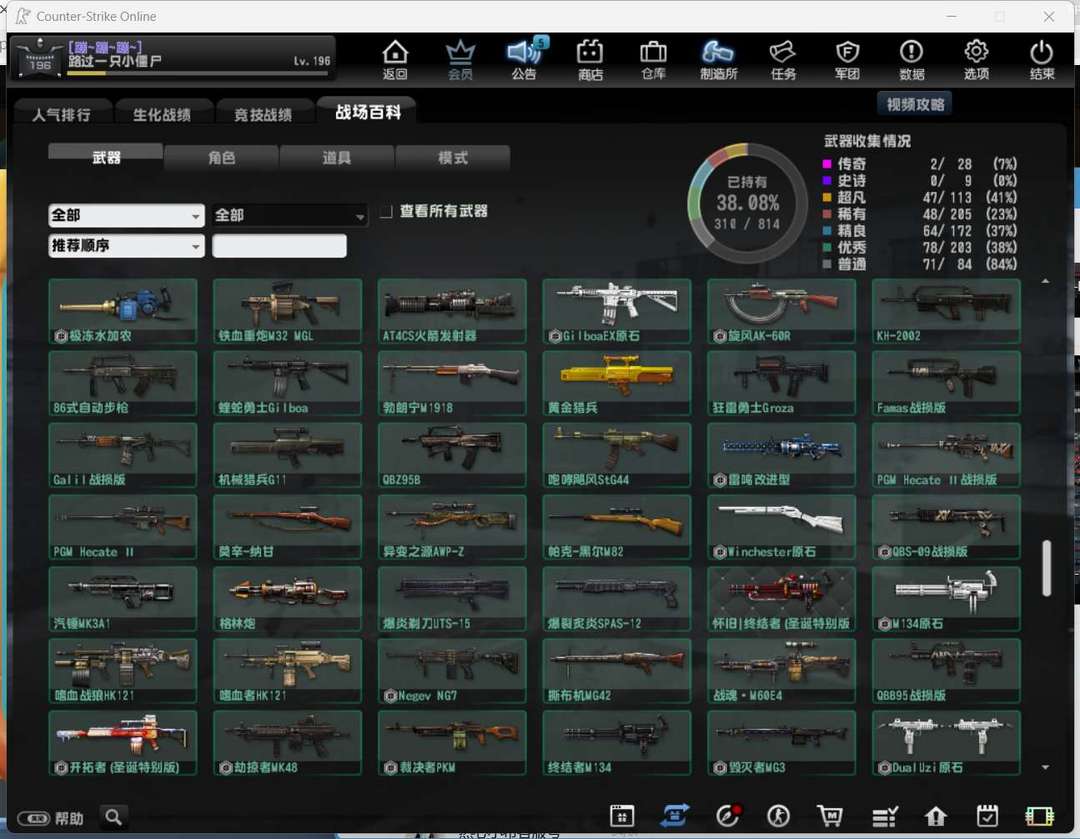Select the 异变之源AWP-Z weapon card
The image size is (1080, 839).
452,527
